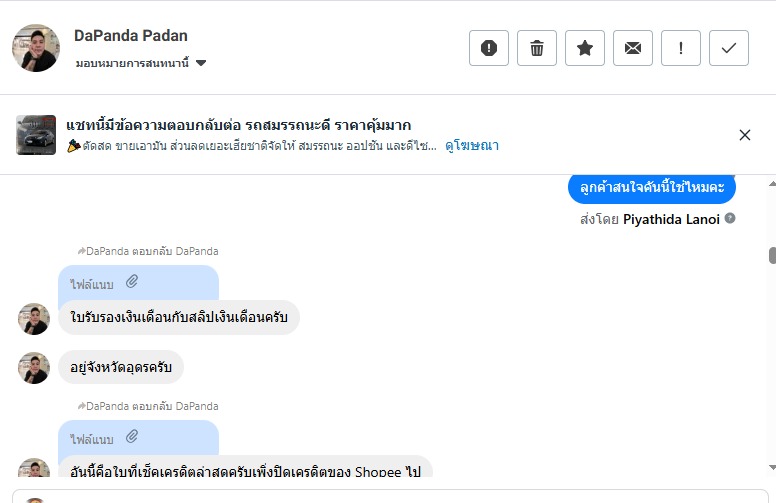The height and width of the screenshot is (503, 776).
Task: Mark conversation as spam with octagon icon
Action: click(489, 48)
